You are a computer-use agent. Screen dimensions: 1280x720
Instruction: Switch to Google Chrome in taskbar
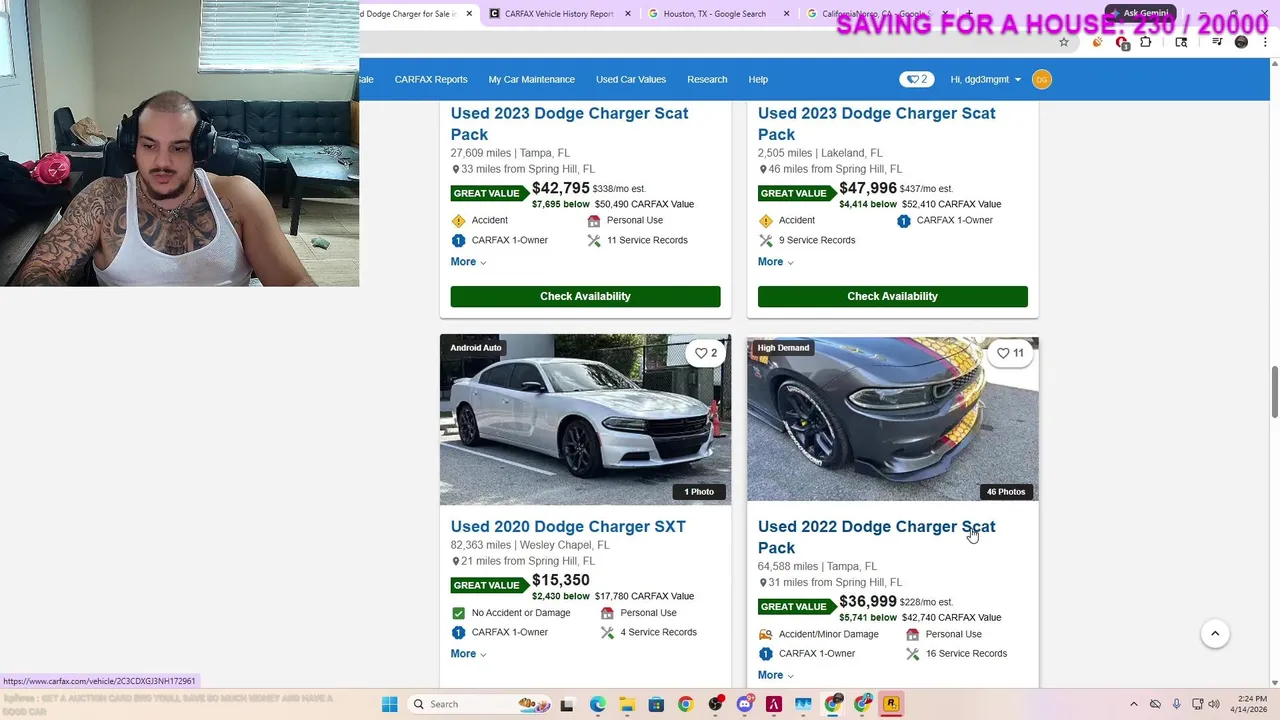click(685, 704)
